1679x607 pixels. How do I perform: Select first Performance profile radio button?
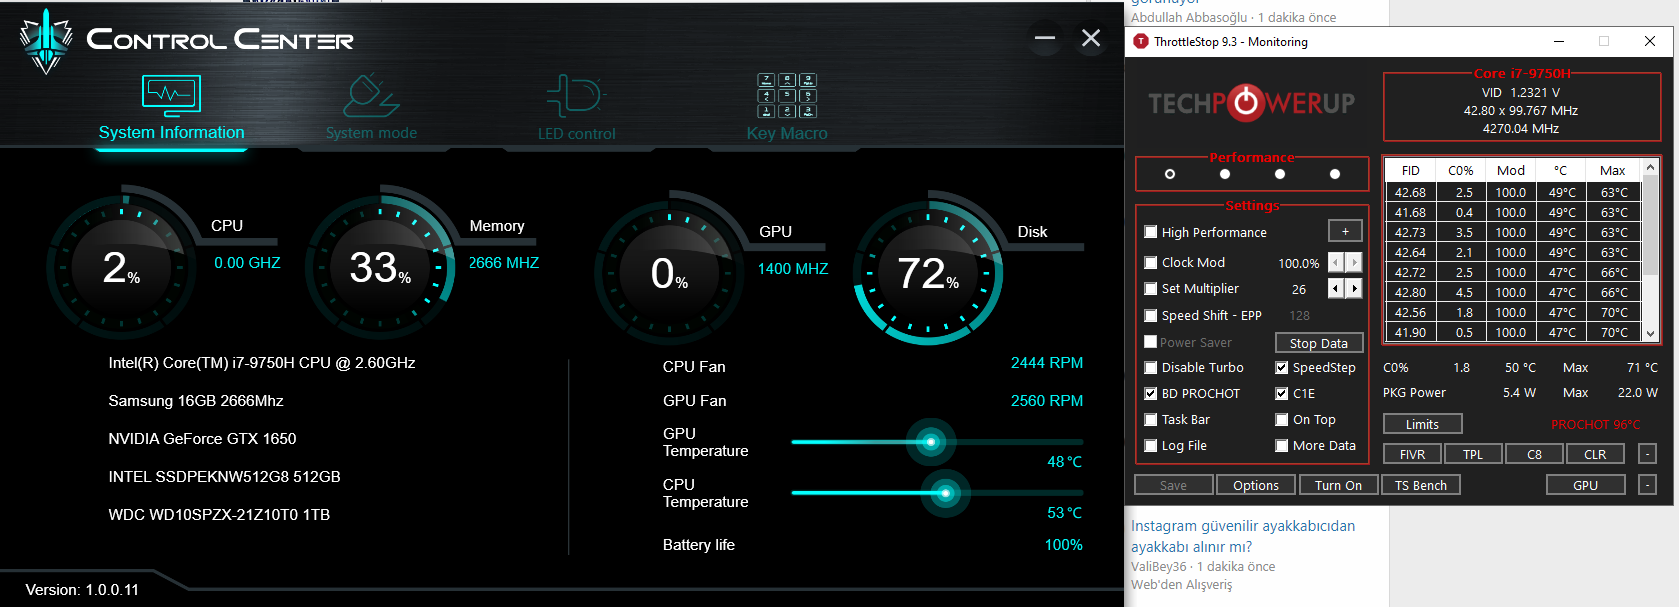pyautogui.click(x=1170, y=174)
